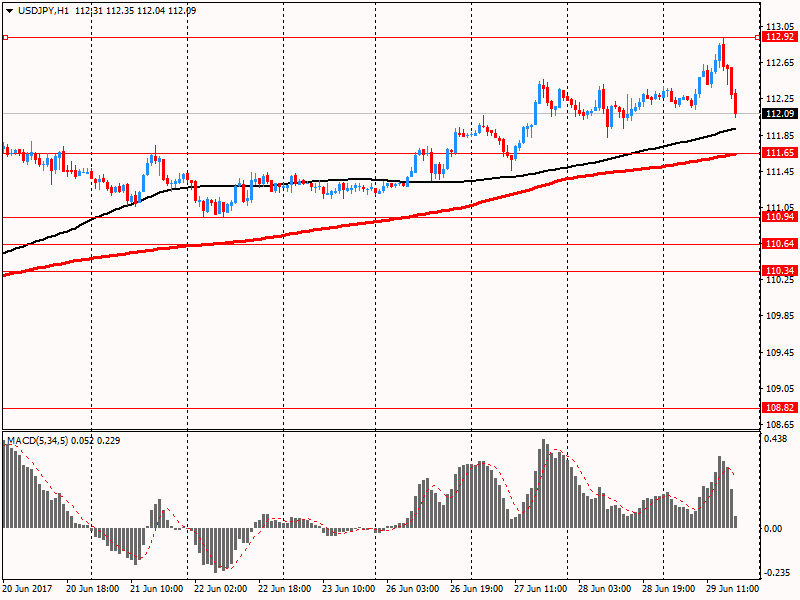Screen dimensions: 800x600
Task: Click the 28 Jun 03:00 time label
Action: 605,589
